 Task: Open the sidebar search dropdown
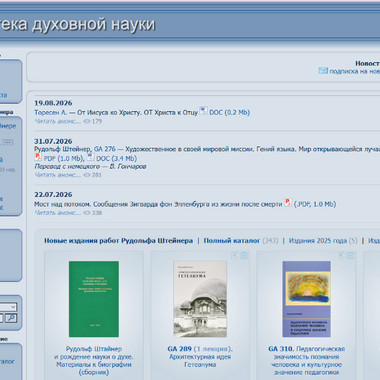(x=8, y=307)
